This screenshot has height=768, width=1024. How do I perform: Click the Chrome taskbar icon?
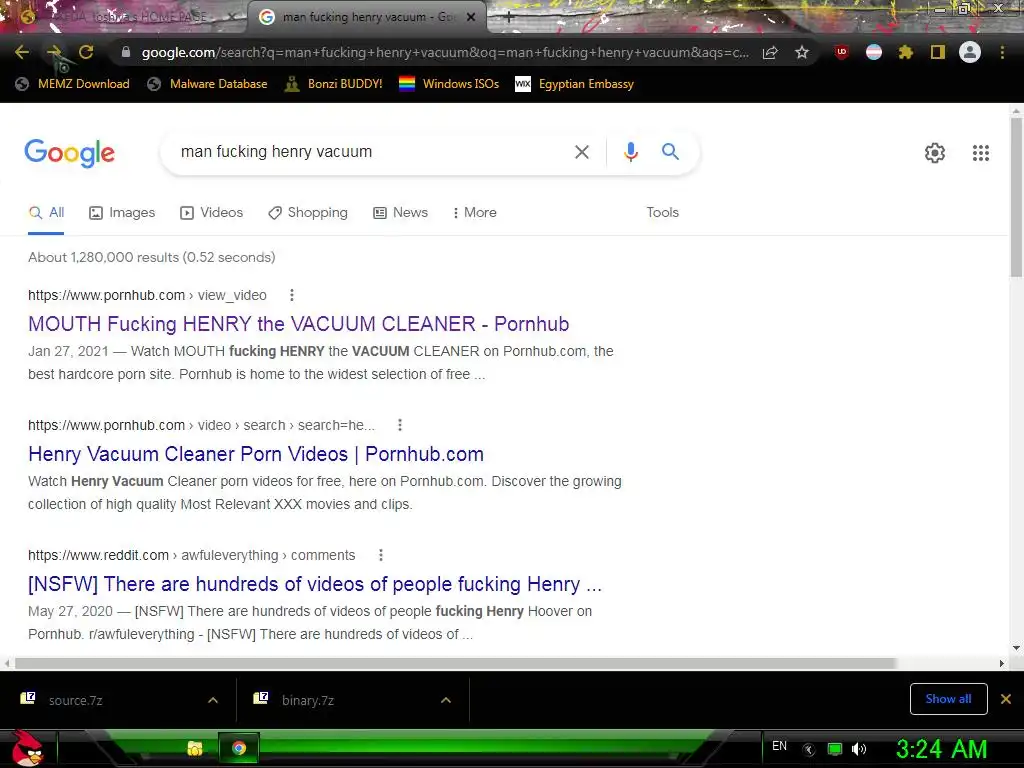pyautogui.click(x=239, y=748)
